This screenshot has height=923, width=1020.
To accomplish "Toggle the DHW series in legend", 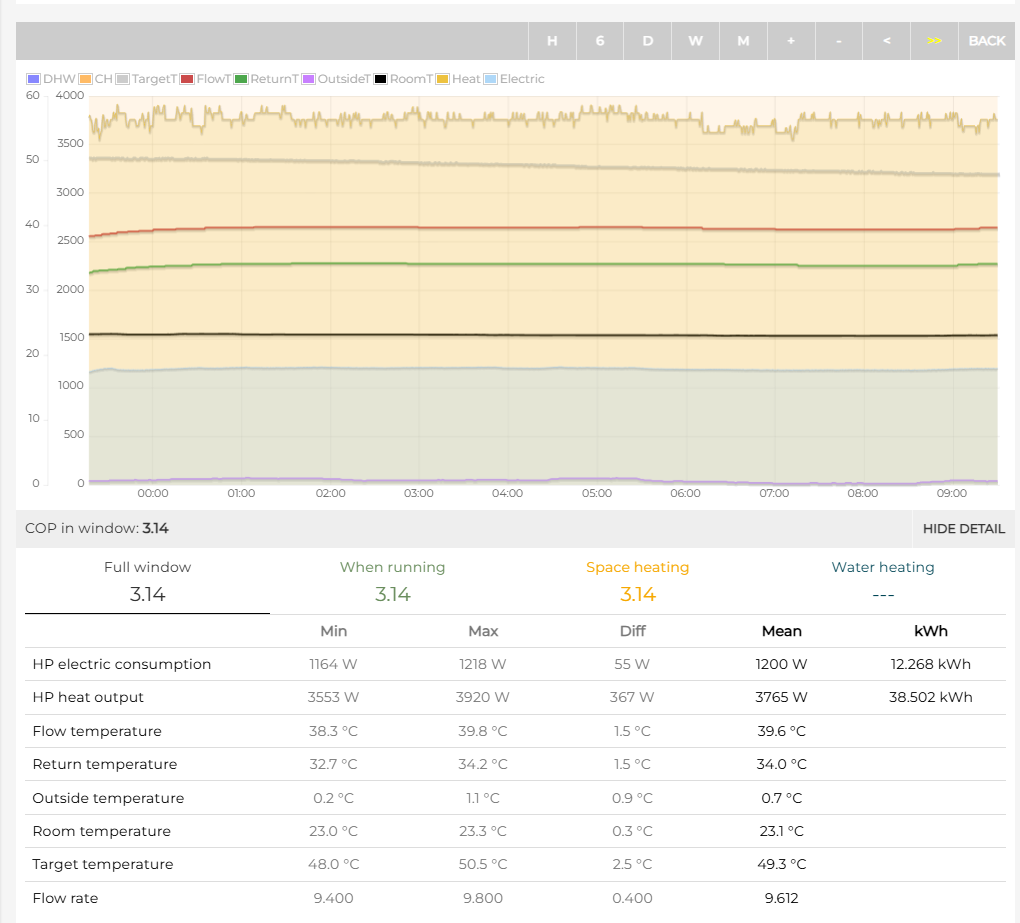I will 51,79.
